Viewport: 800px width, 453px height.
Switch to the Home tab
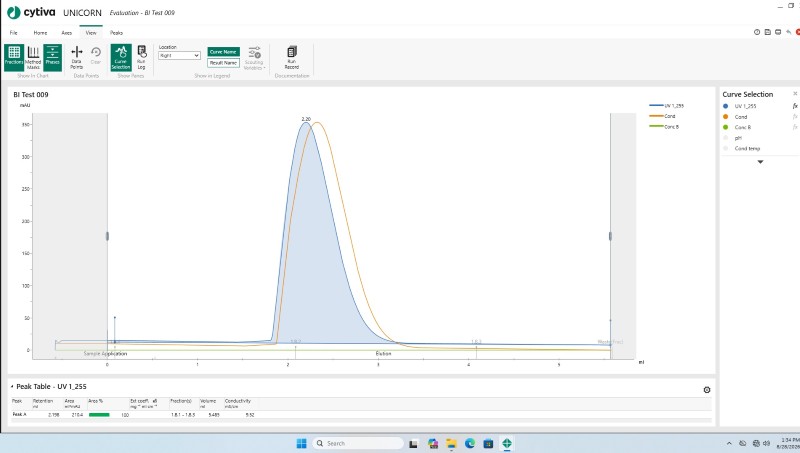tap(40, 33)
